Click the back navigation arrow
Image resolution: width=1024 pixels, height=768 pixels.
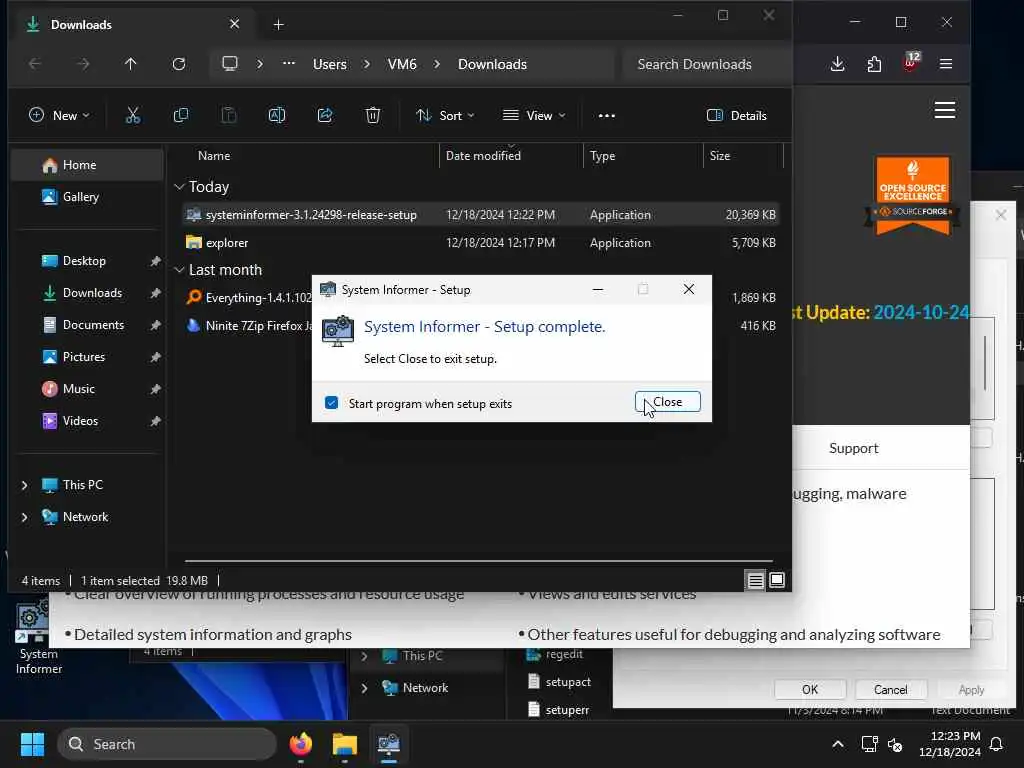[35, 64]
